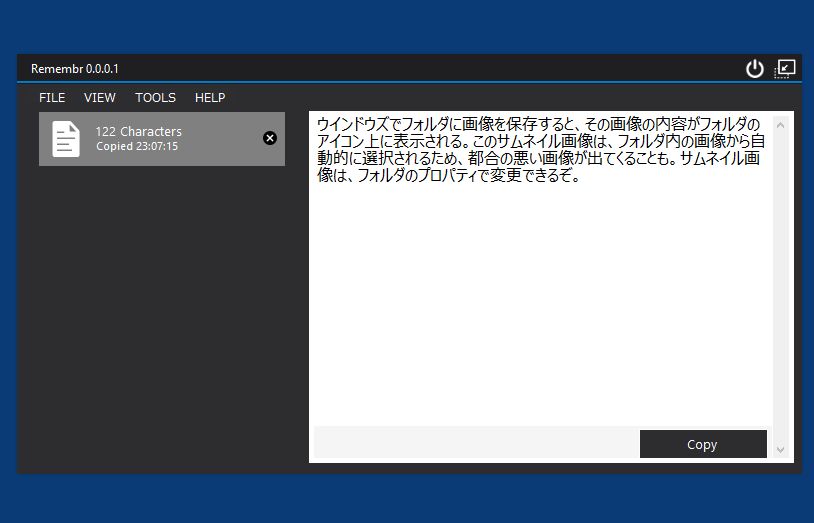The height and width of the screenshot is (523, 814).
Task: Click the scrollbar down arrow in the text panel
Action: 780,449
